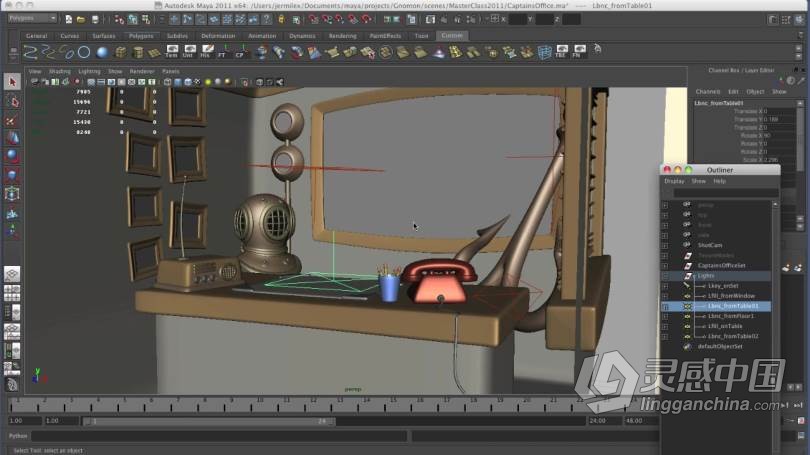Viewport: 810px width, 455px height.
Task: Open the Curves shelf tab
Action: [x=69, y=36]
